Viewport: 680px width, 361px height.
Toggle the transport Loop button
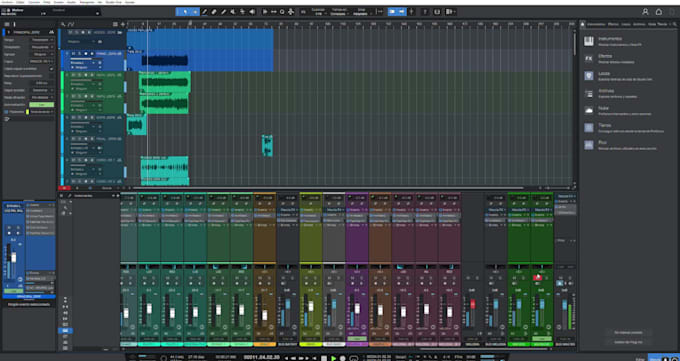click(354, 358)
